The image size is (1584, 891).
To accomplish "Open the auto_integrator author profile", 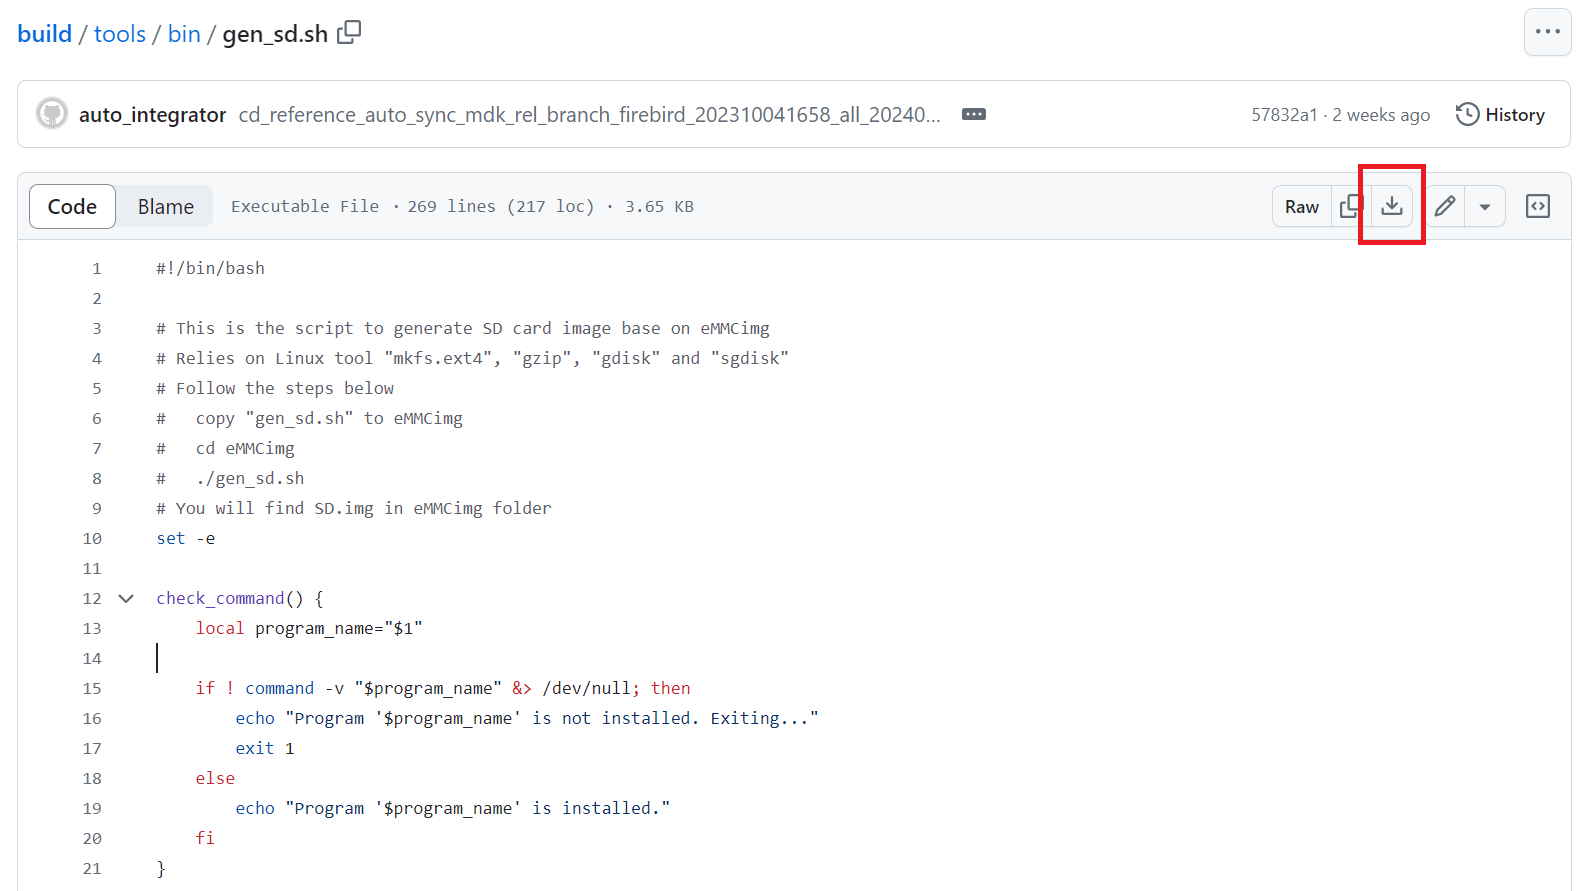I will [152, 115].
